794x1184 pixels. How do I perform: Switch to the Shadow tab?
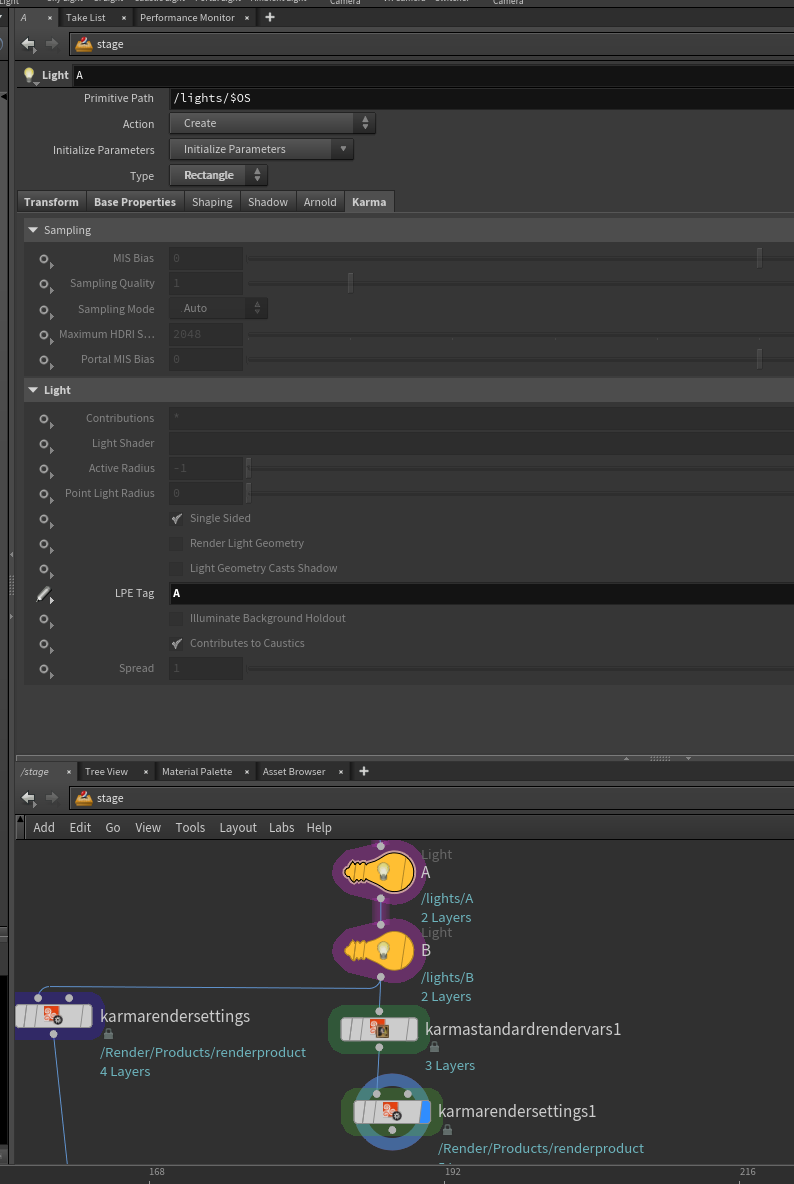point(268,202)
